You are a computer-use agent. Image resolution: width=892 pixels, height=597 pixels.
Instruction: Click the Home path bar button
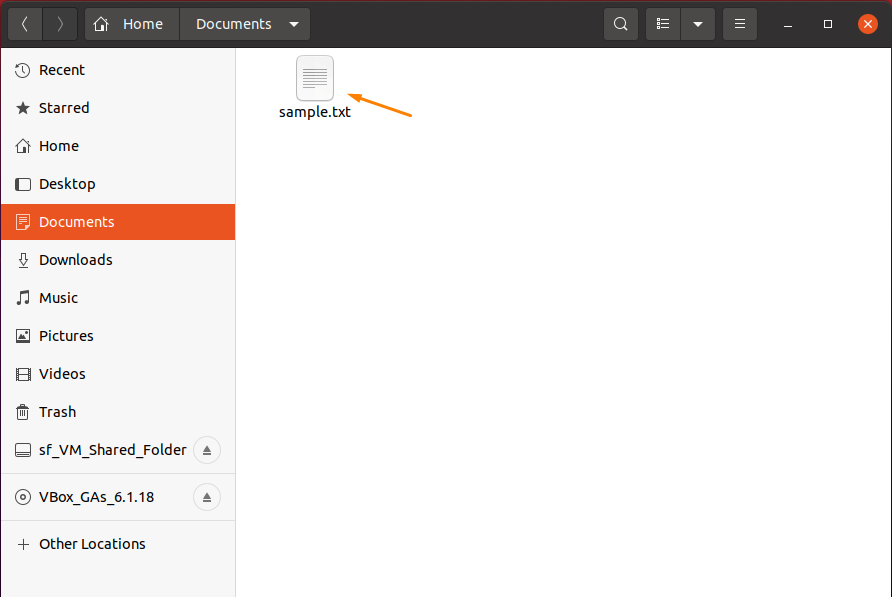pos(132,24)
